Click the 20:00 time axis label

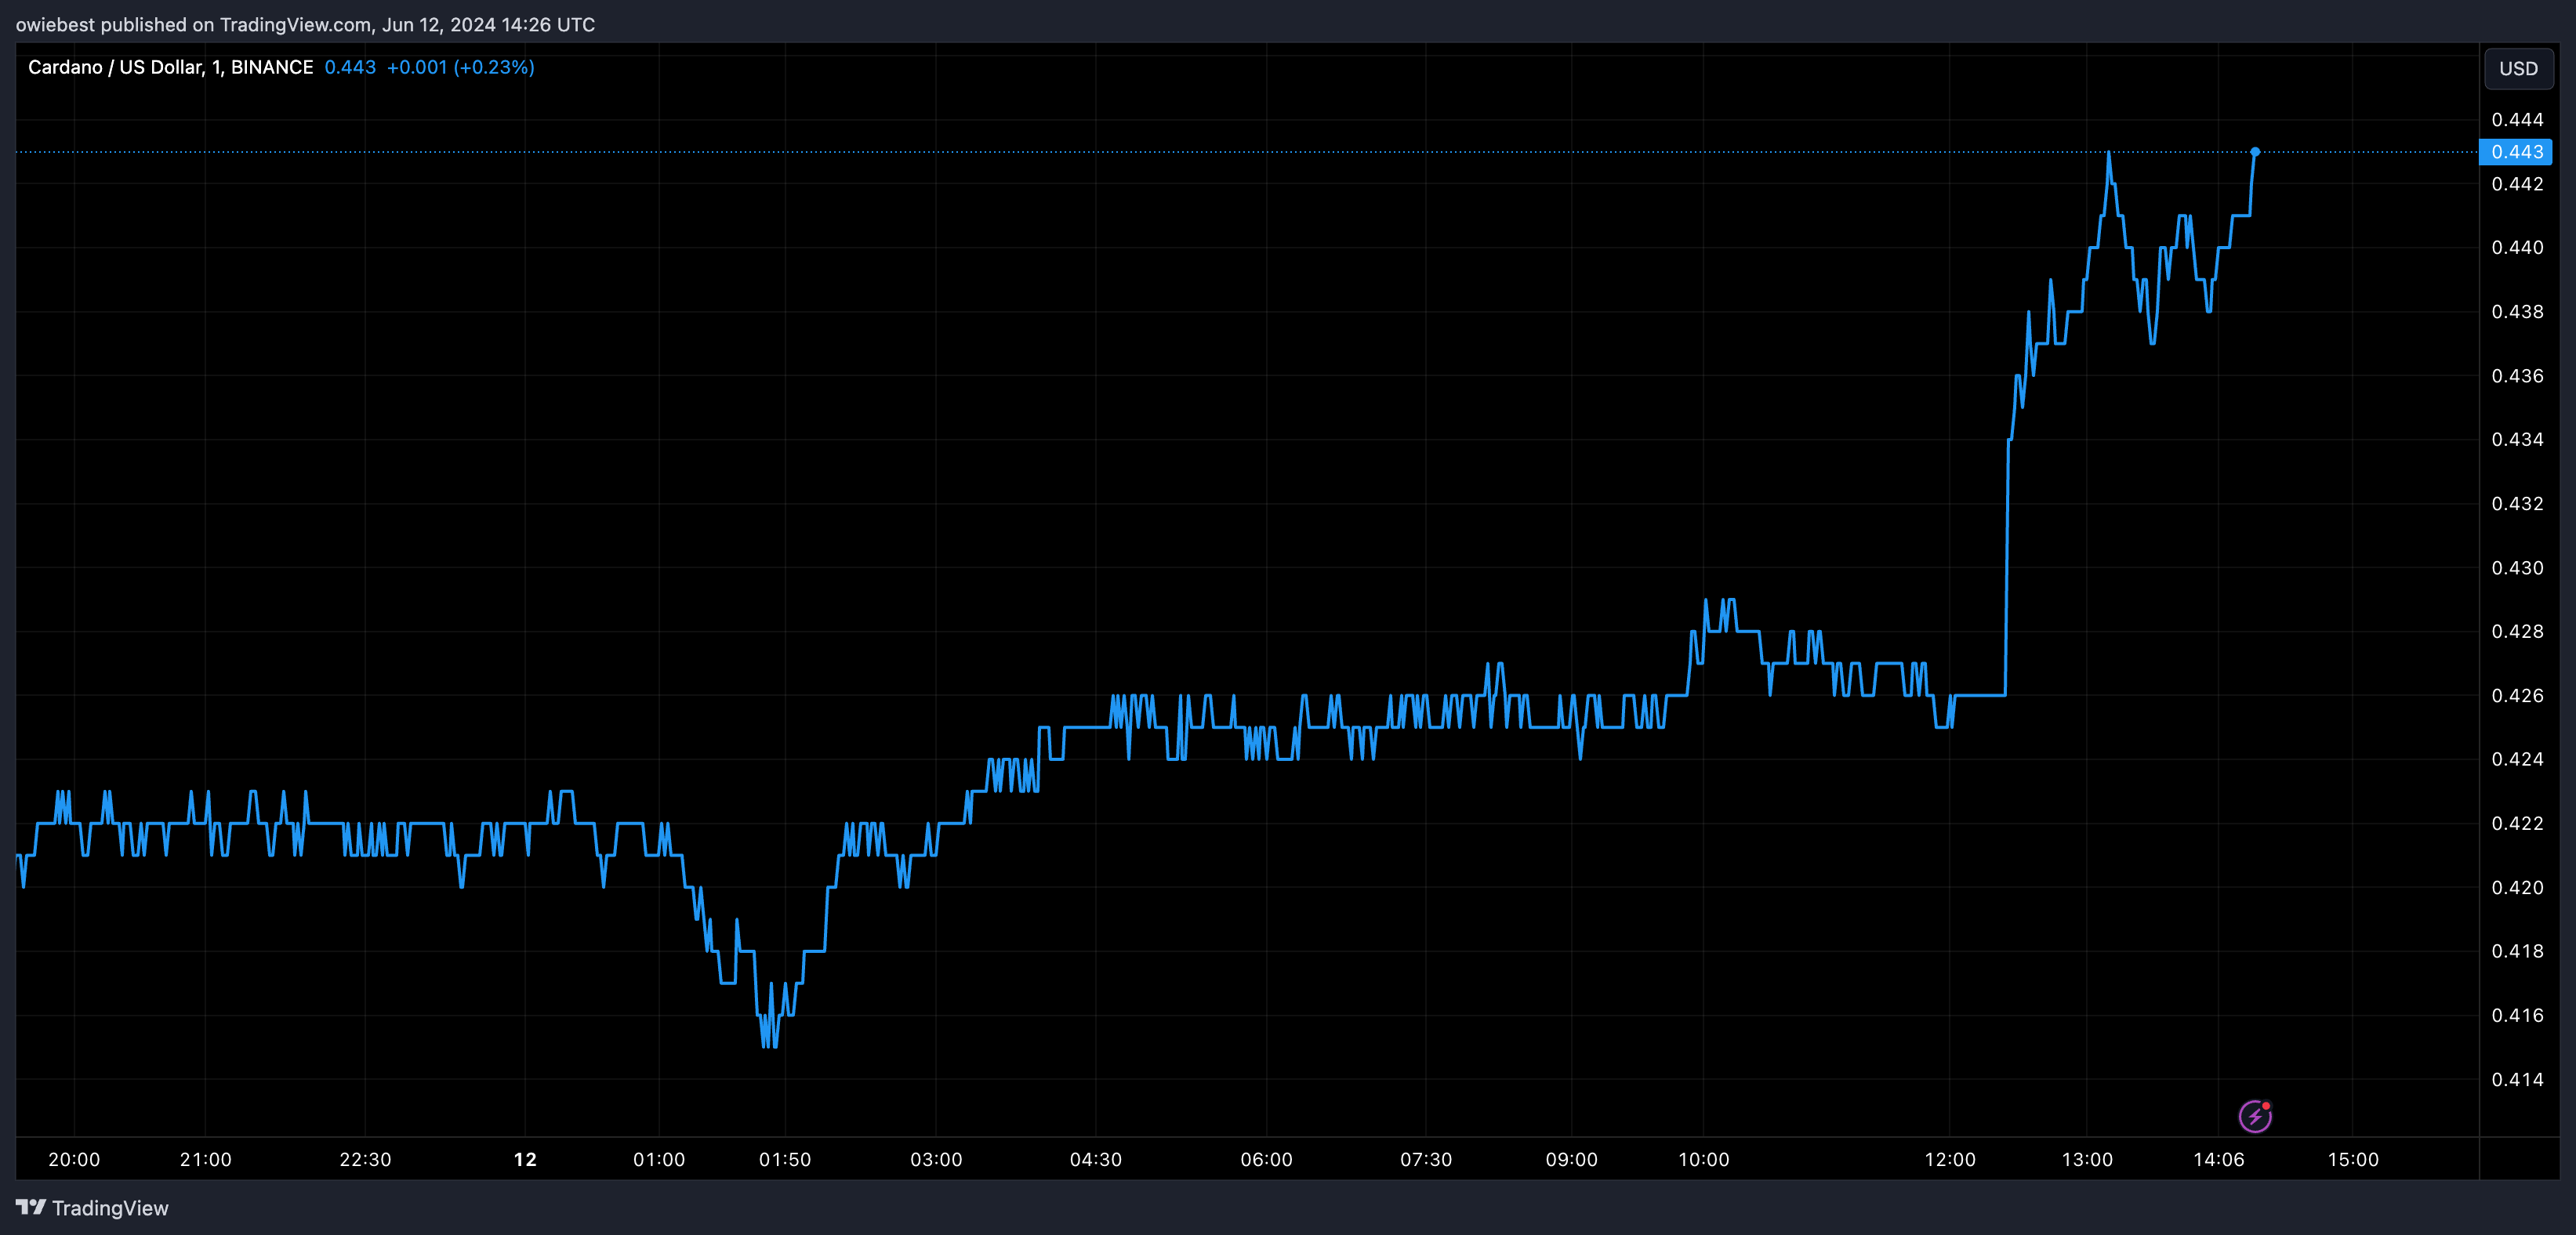pos(74,1159)
